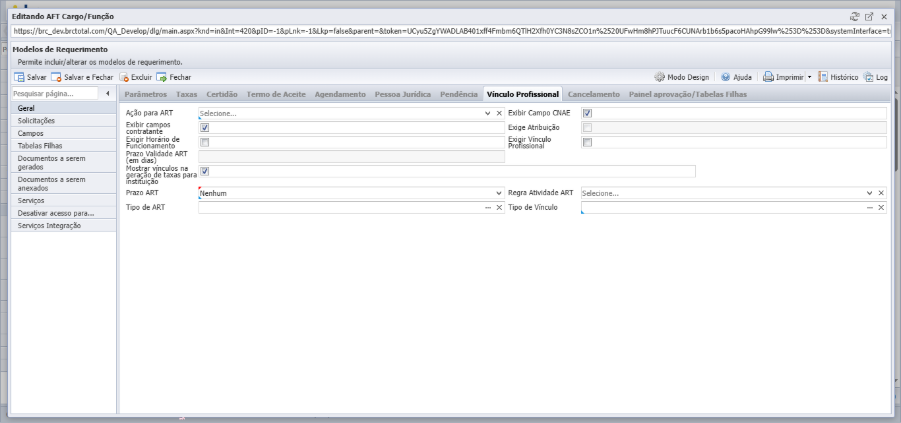
Task: Select Desativar acesso para... item
Action: point(63,213)
